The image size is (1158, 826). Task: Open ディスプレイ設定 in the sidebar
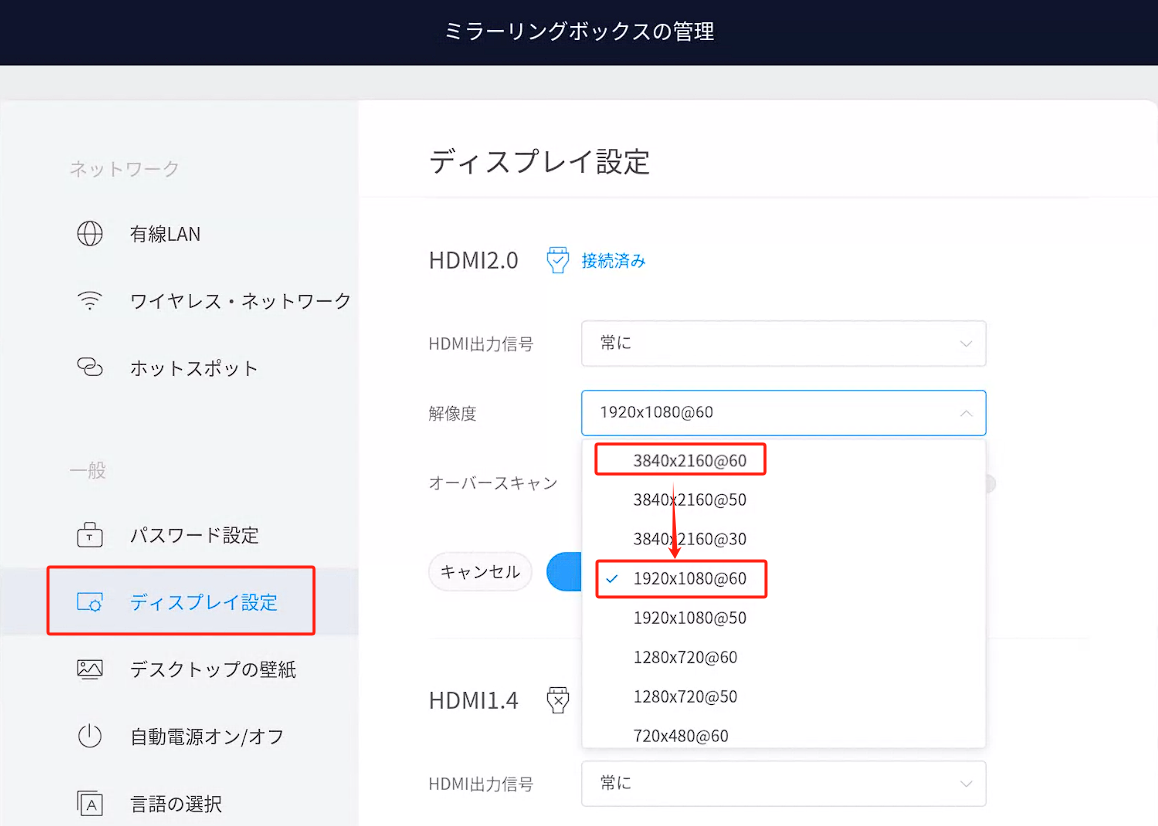(203, 602)
